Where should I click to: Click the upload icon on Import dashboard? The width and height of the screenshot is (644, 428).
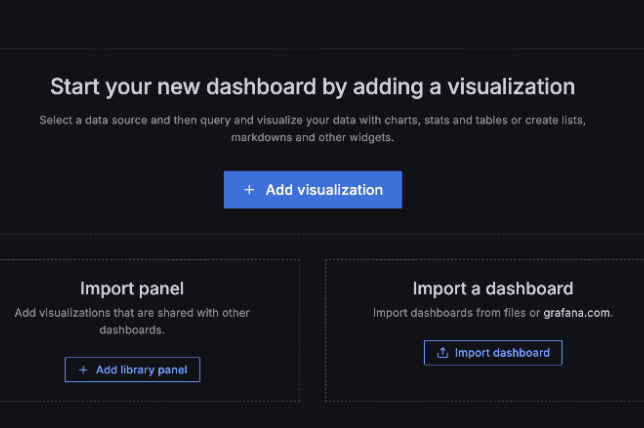click(442, 353)
